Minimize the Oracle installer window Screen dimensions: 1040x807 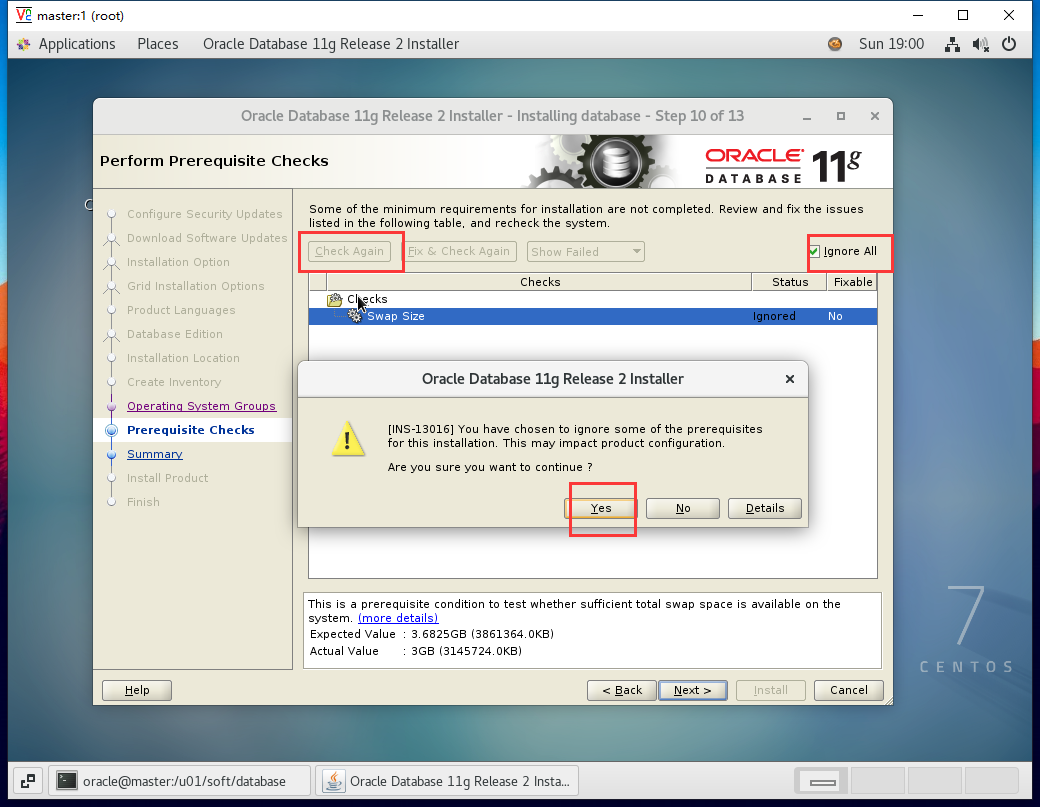click(x=807, y=117)
